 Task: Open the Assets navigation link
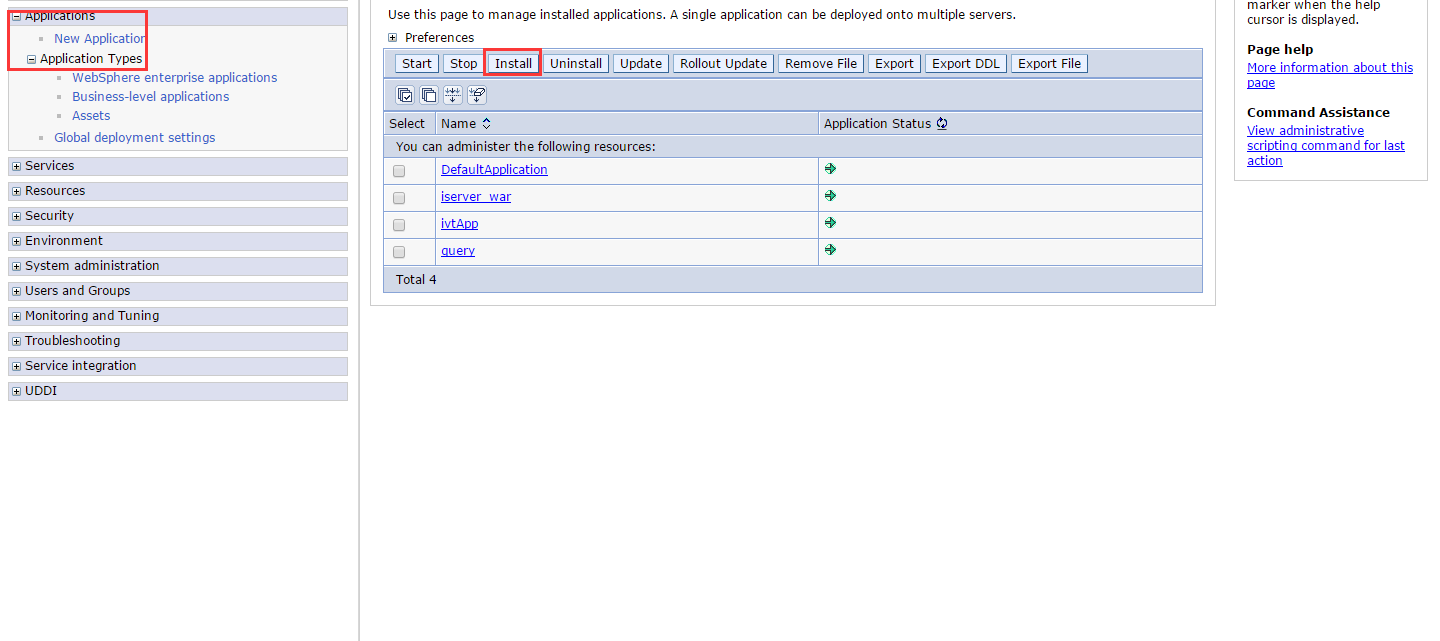(x=91, y=116)
